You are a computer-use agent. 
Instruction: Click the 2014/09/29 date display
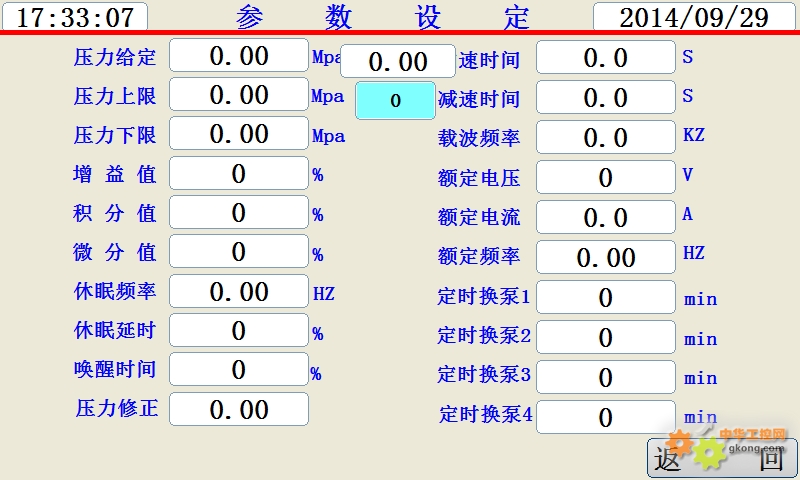point(693,17)
